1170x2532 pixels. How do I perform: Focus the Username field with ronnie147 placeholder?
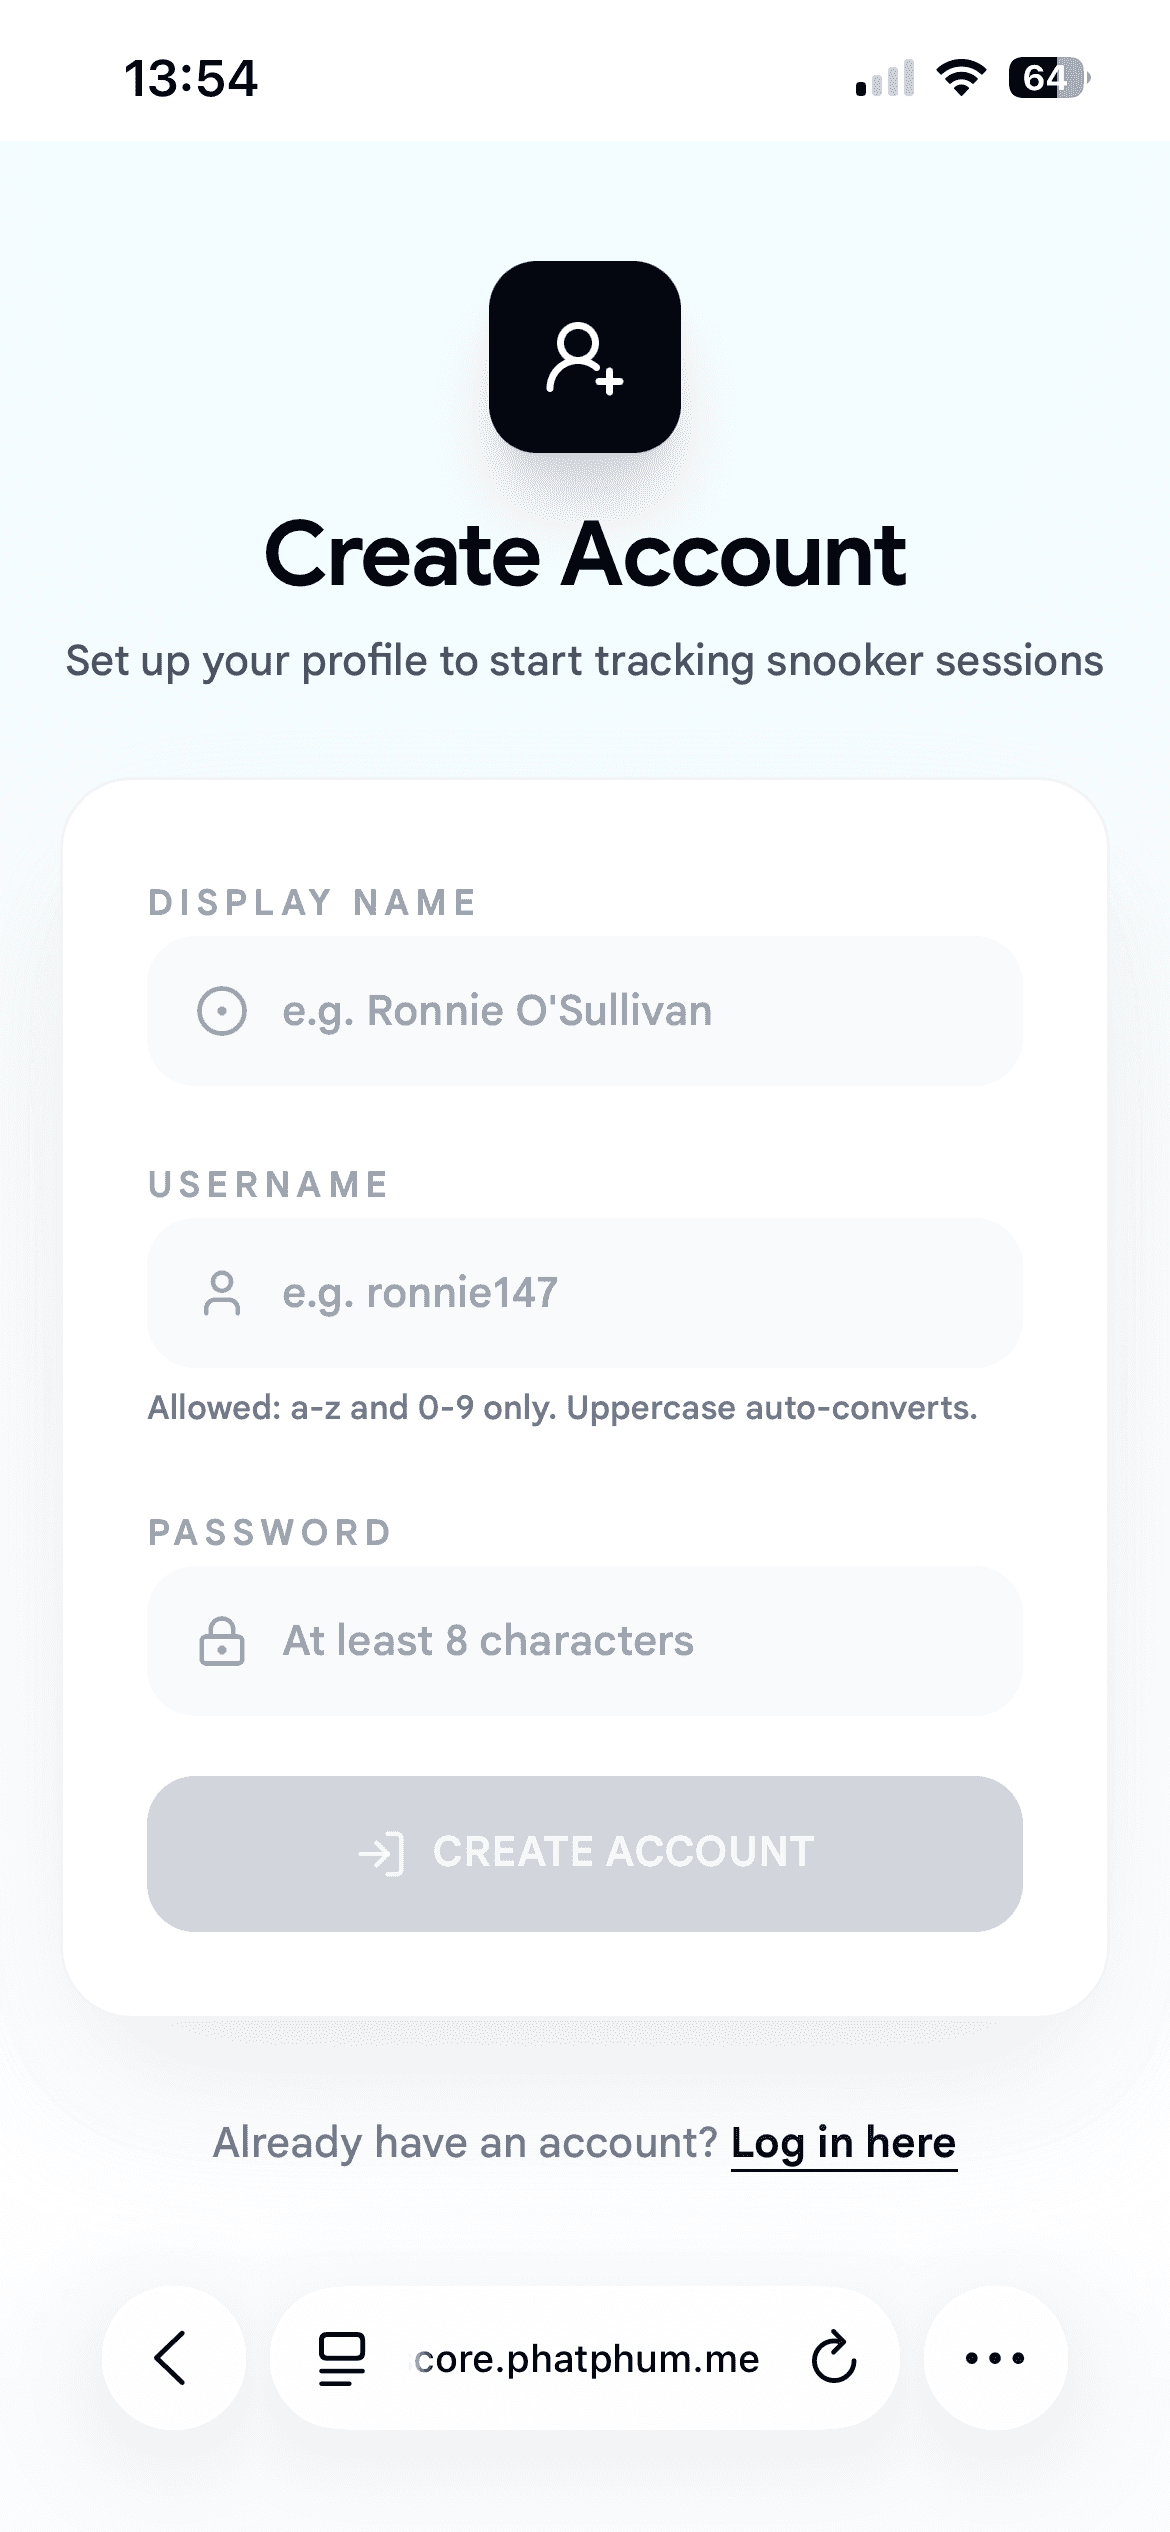tap(640, 1293)
